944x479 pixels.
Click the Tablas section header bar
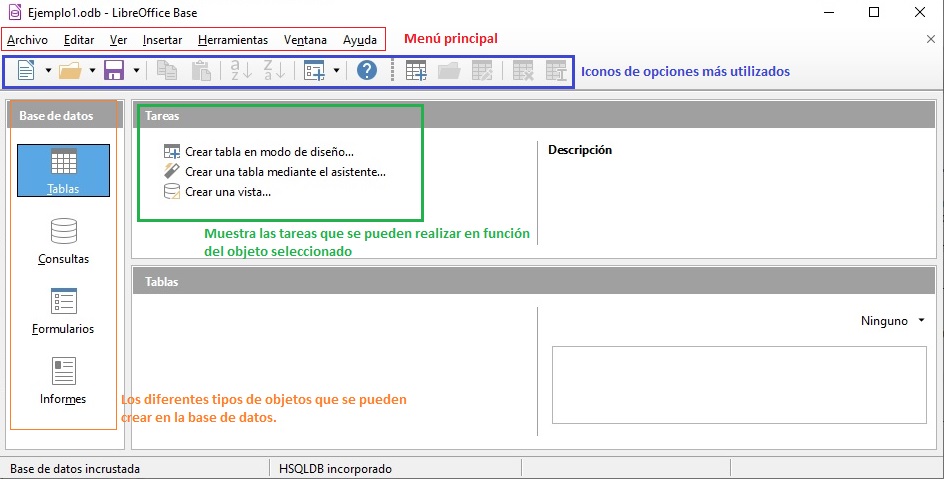pos(535,282)
